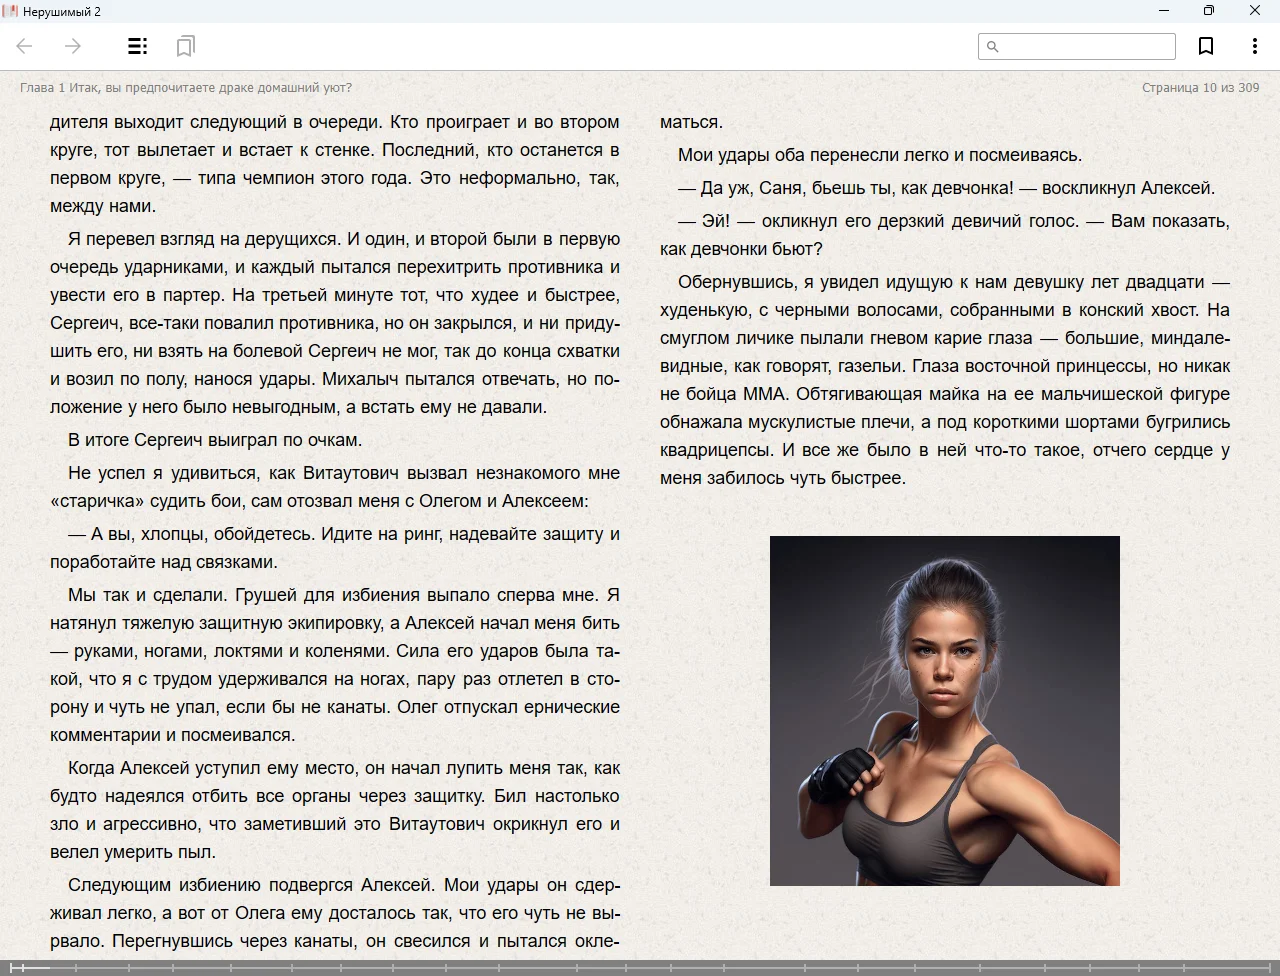Image resolution: width=1280 pixels, height=976 pixels.
Task: Click the female fighter illustration
Action: click(x=944, y=710)
